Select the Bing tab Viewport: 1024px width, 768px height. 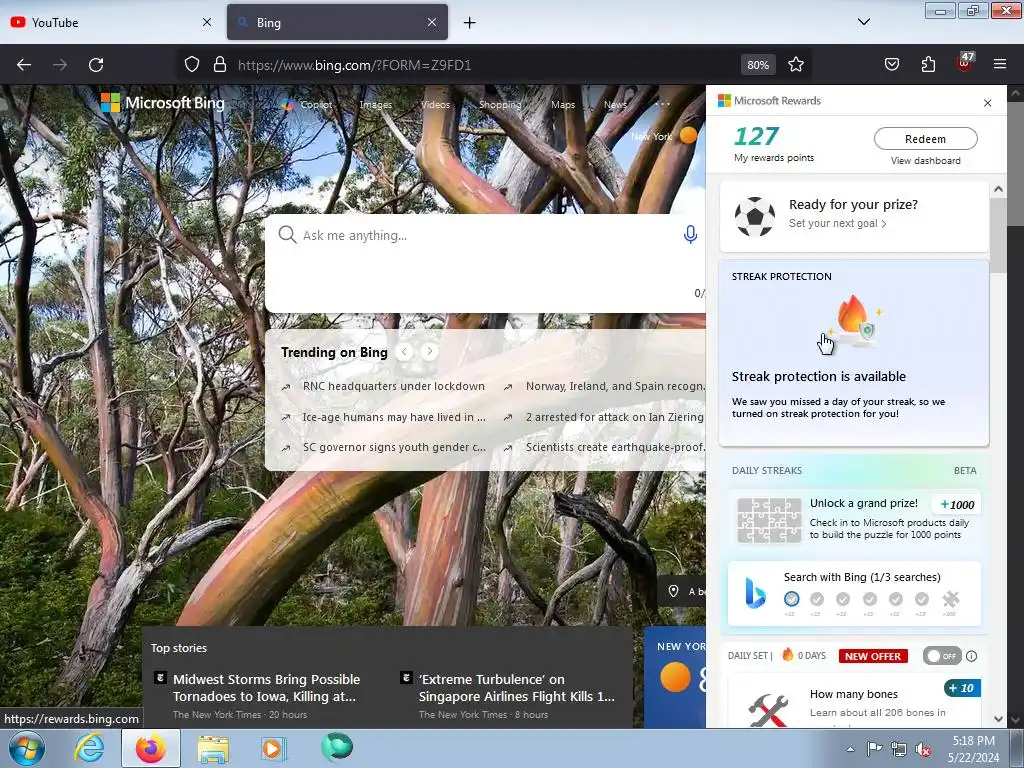(338, 22)
